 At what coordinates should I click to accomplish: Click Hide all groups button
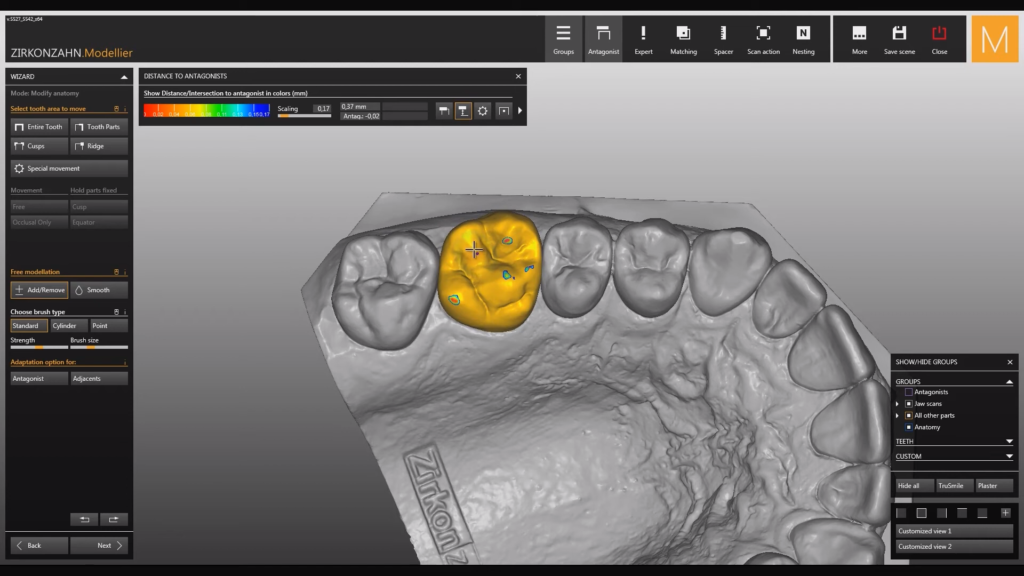coord(914,486)
